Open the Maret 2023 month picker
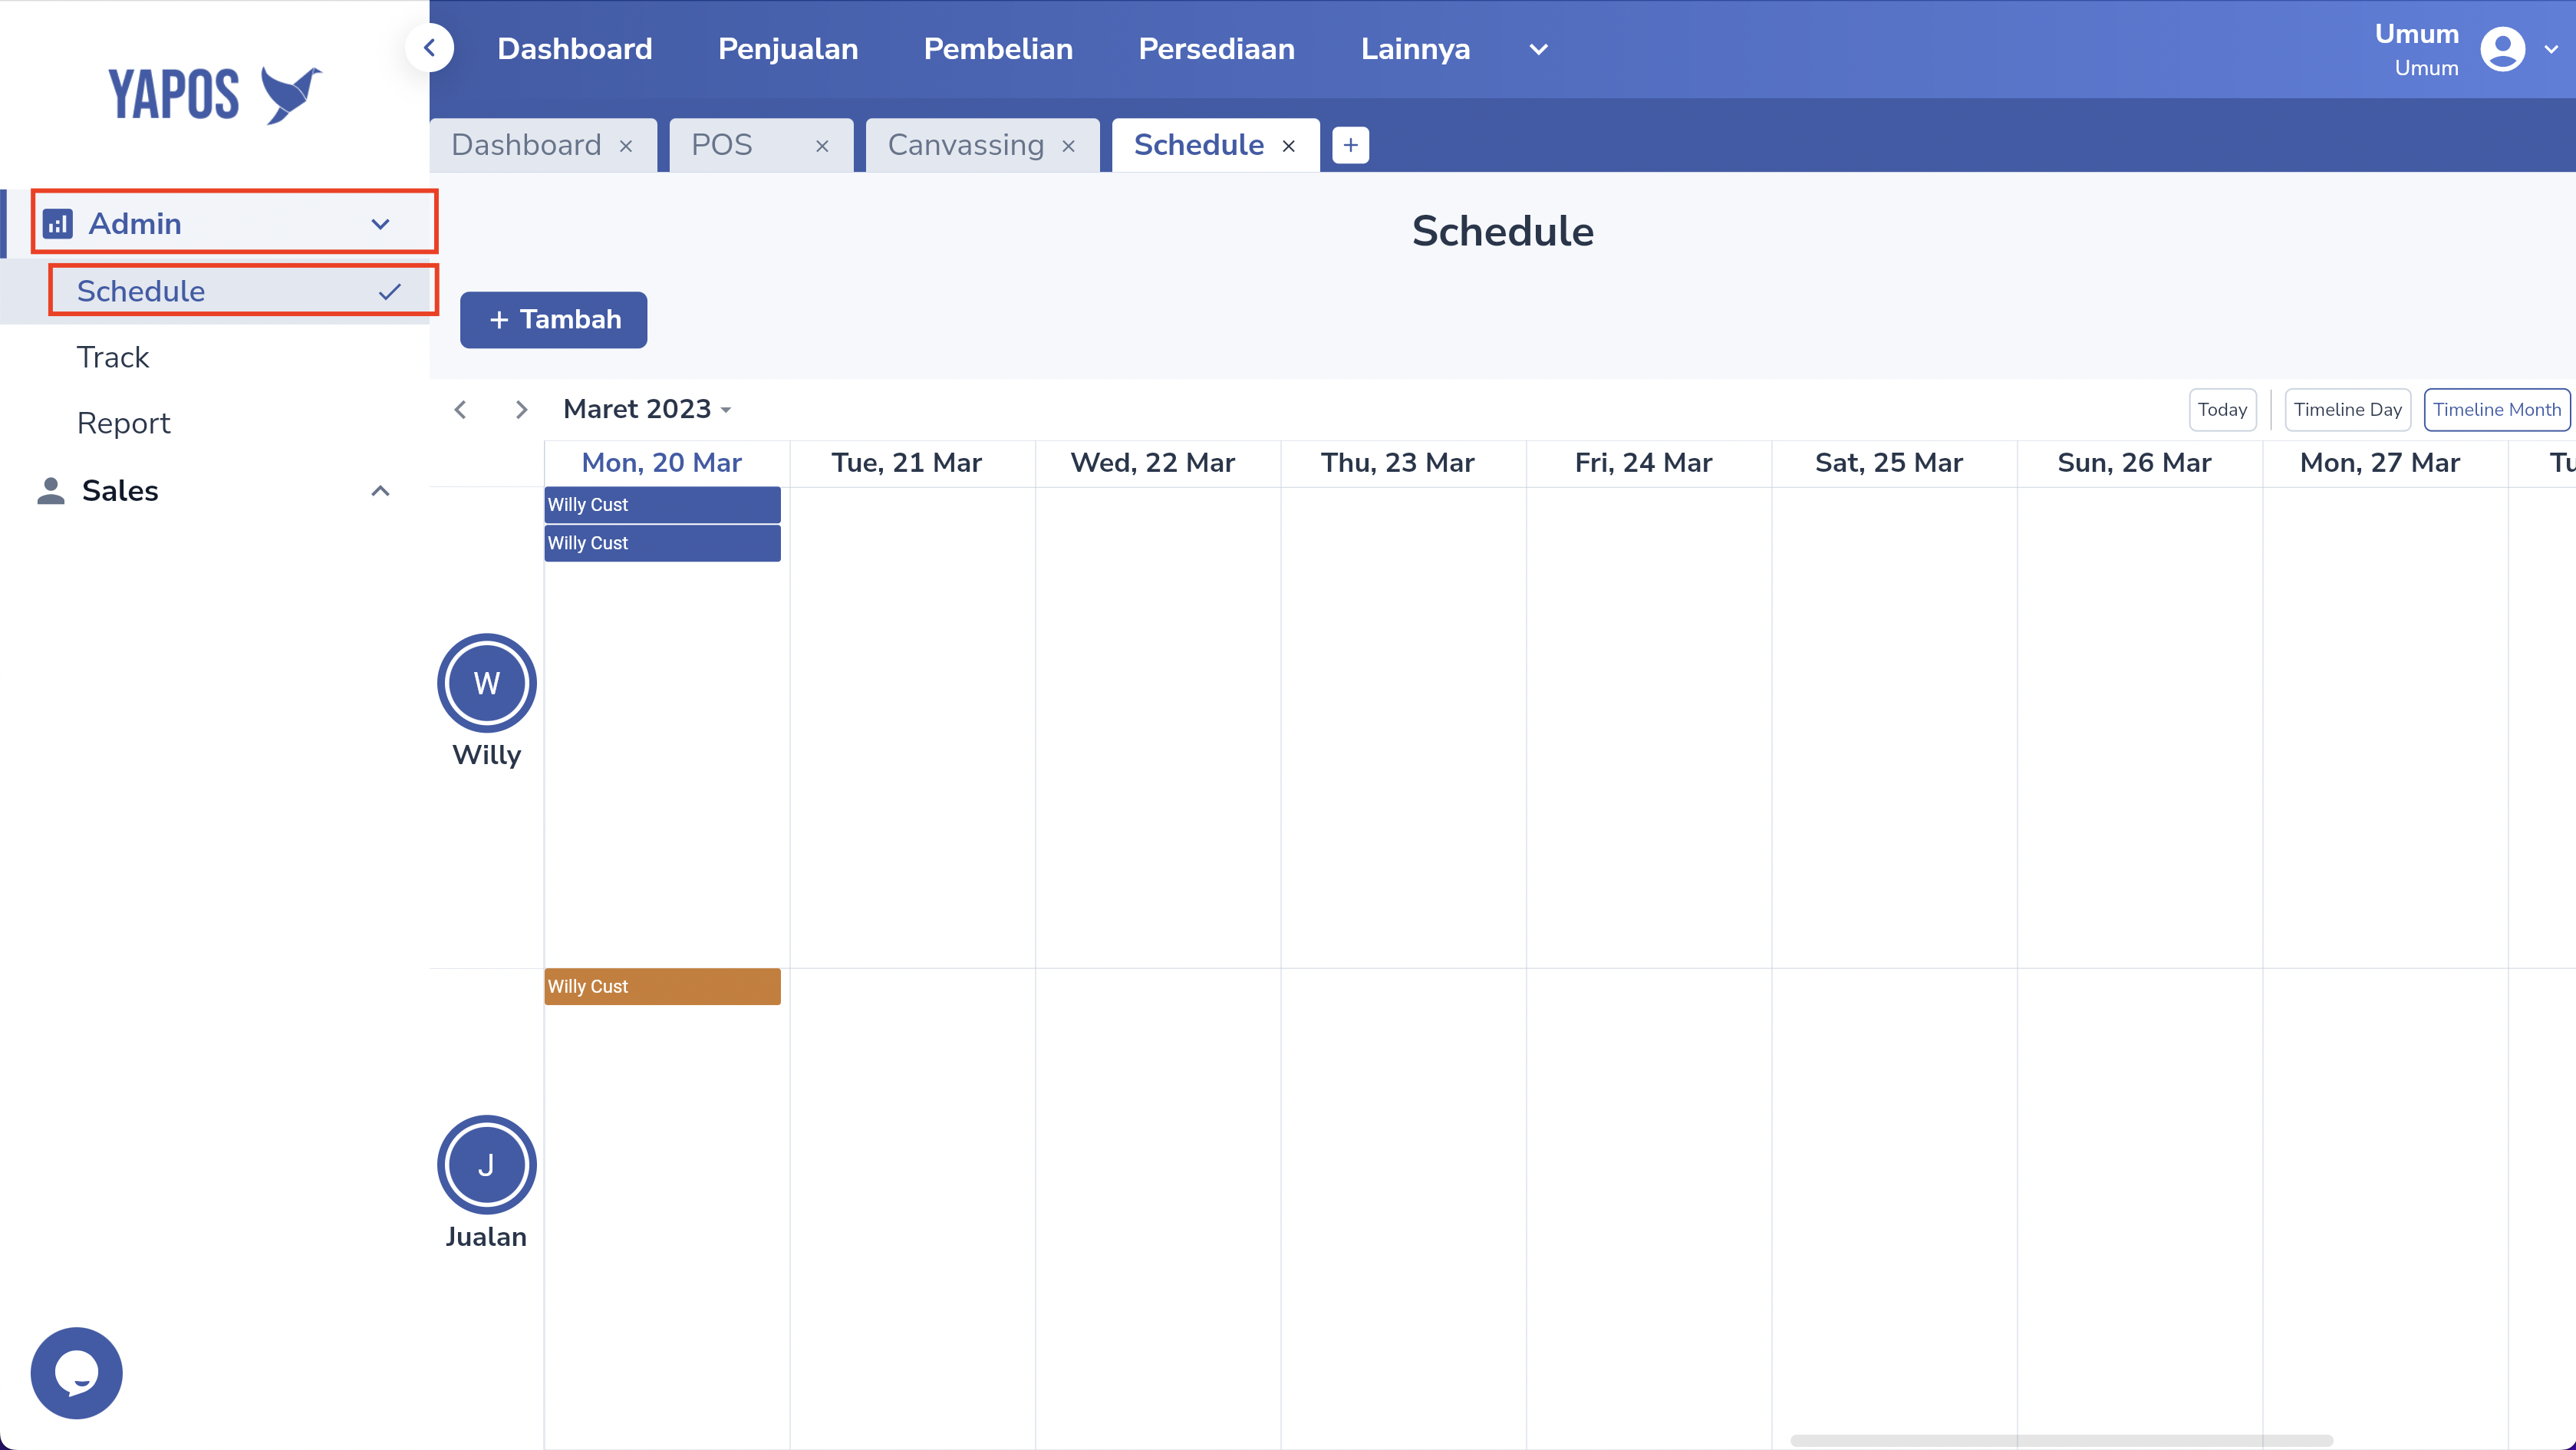The width and height of the screenshot is (2576, 1450). tap(647, 409)
